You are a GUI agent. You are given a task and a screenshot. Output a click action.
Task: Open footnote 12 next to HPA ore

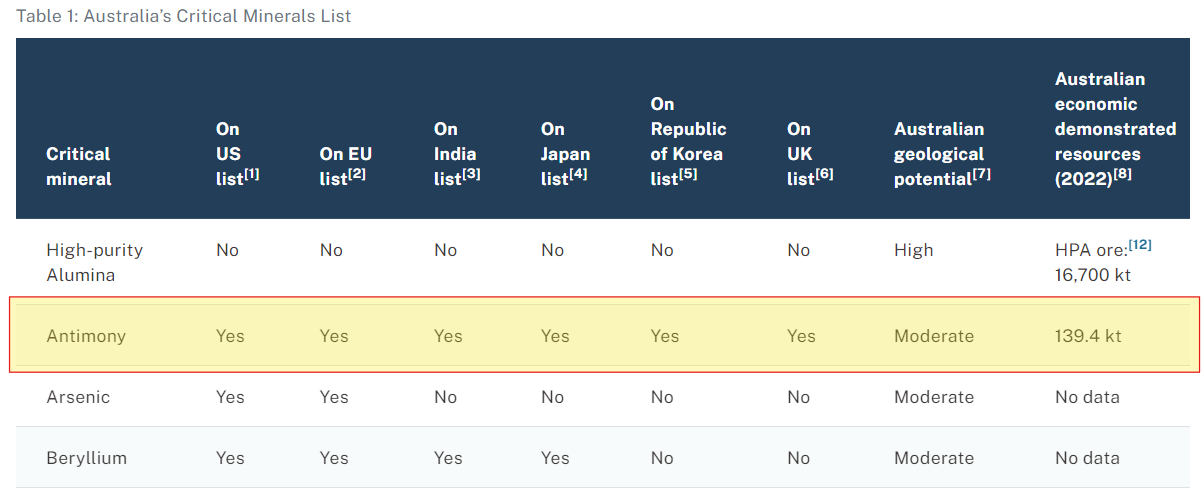tap(1140, 244)
